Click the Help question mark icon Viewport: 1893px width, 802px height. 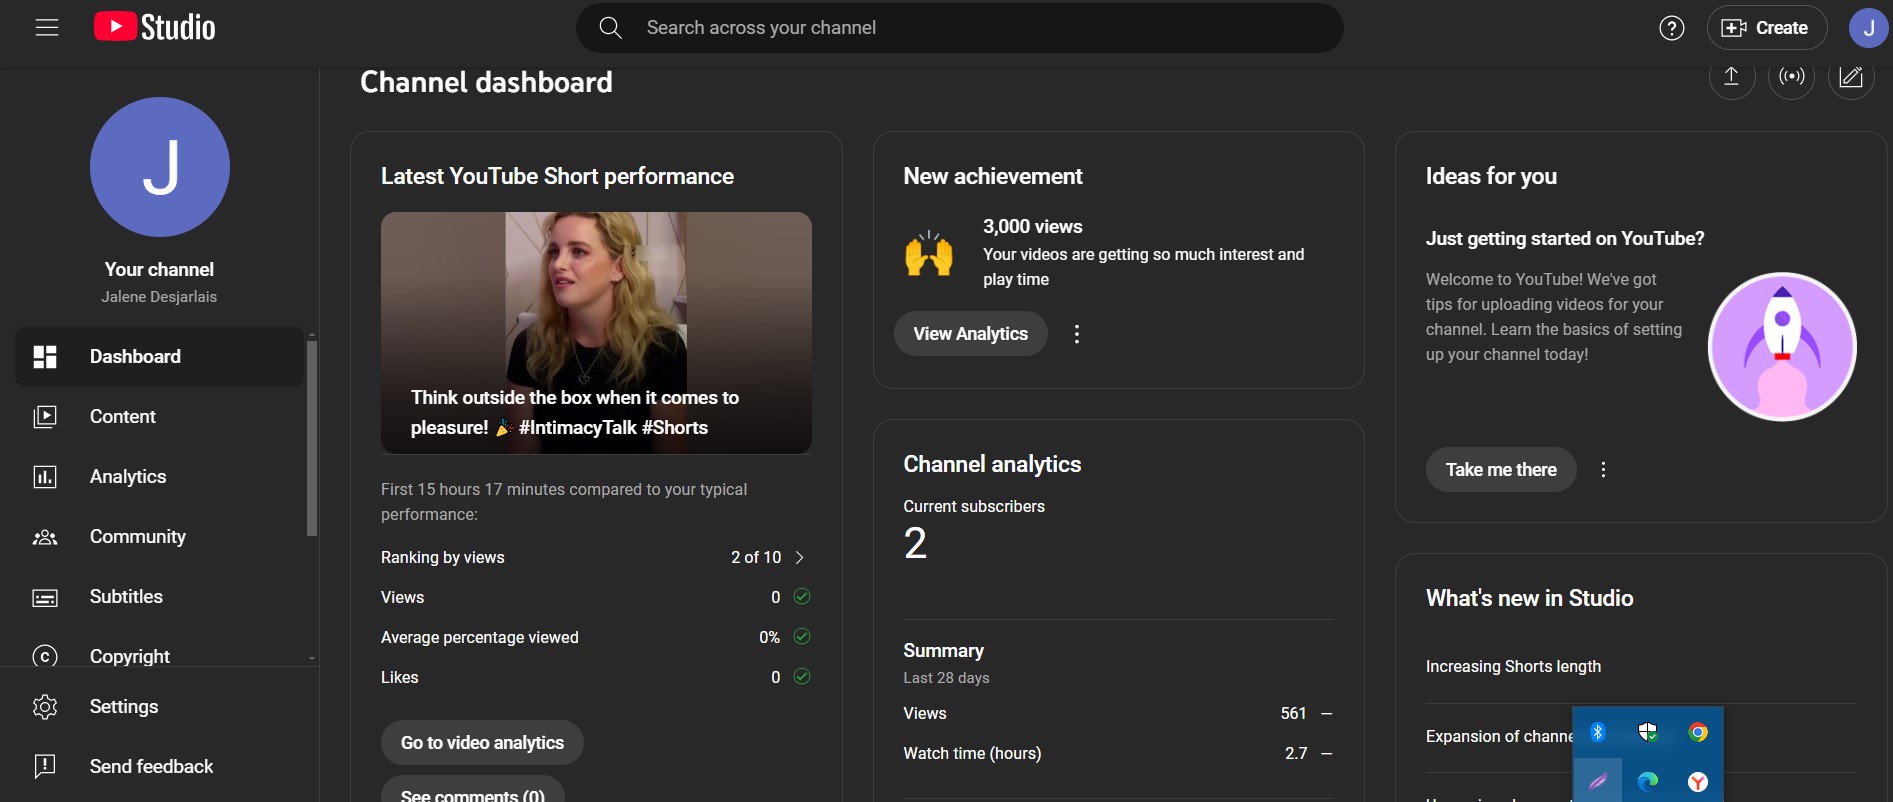pyautogui.click(x=1671, y=28)
